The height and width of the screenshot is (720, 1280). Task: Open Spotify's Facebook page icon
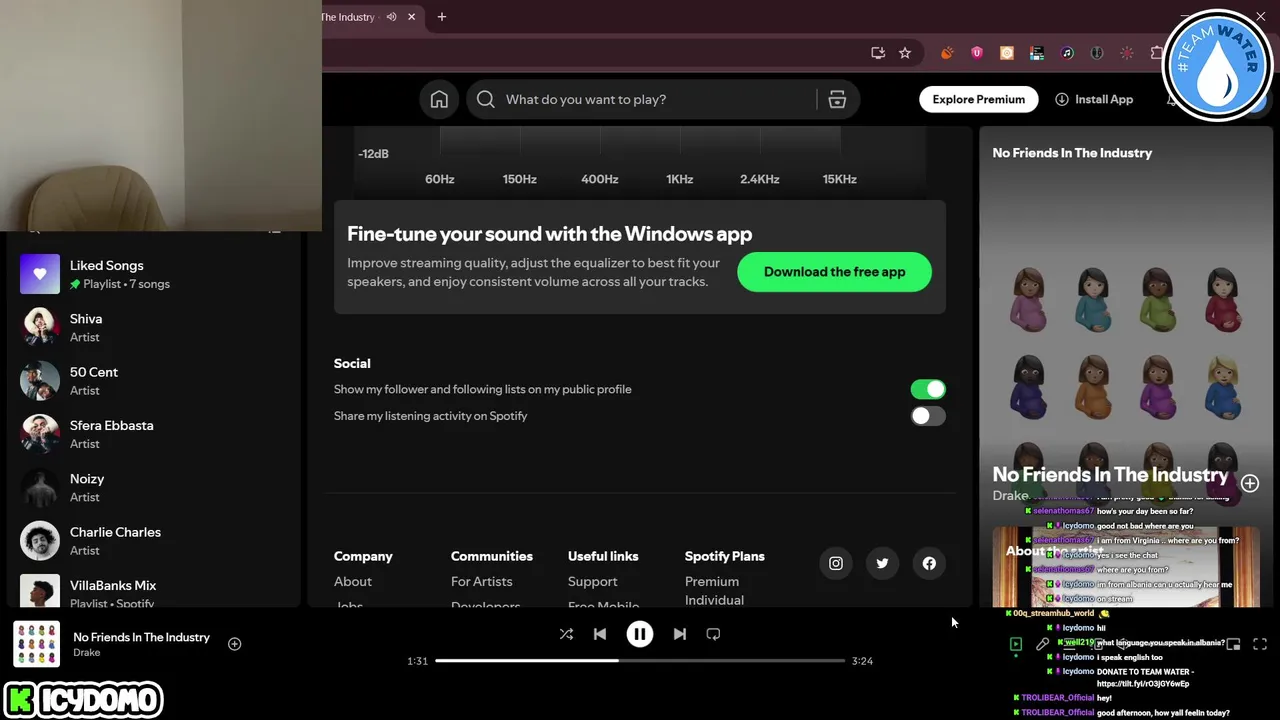(929, 563)
